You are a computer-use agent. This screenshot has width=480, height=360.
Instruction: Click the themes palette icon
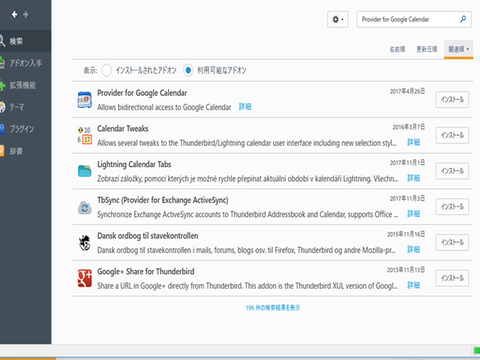2,107
